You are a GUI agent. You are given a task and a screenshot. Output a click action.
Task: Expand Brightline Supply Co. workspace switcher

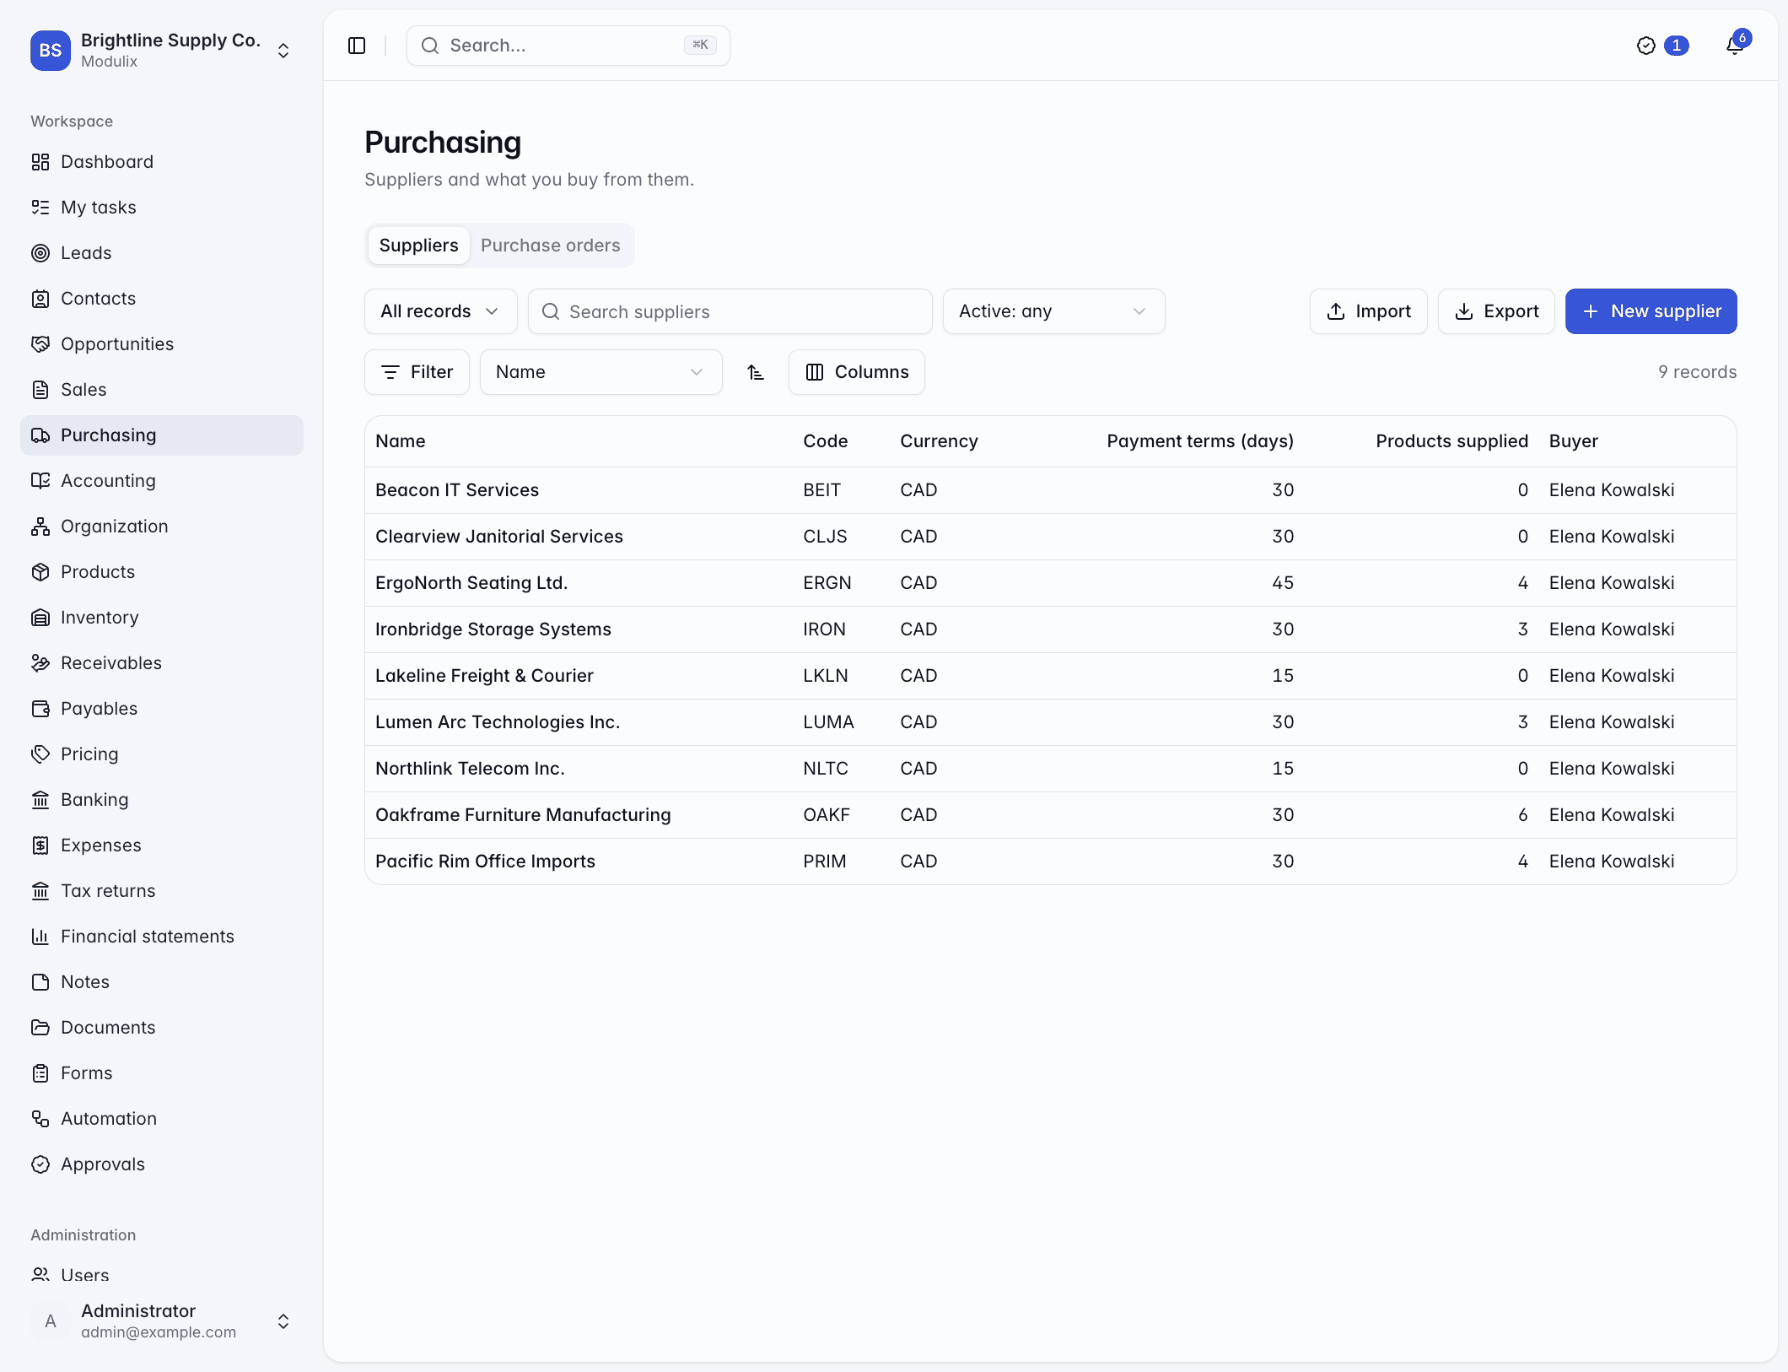[x=163, y=50]
